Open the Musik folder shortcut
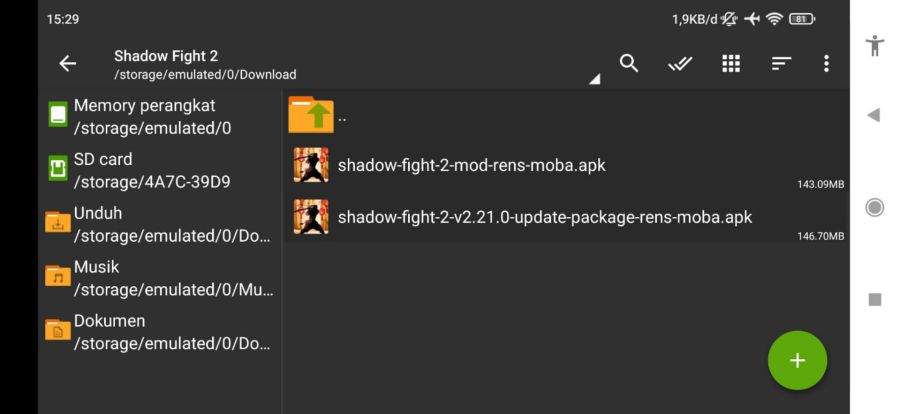 (x=160, y=278)
